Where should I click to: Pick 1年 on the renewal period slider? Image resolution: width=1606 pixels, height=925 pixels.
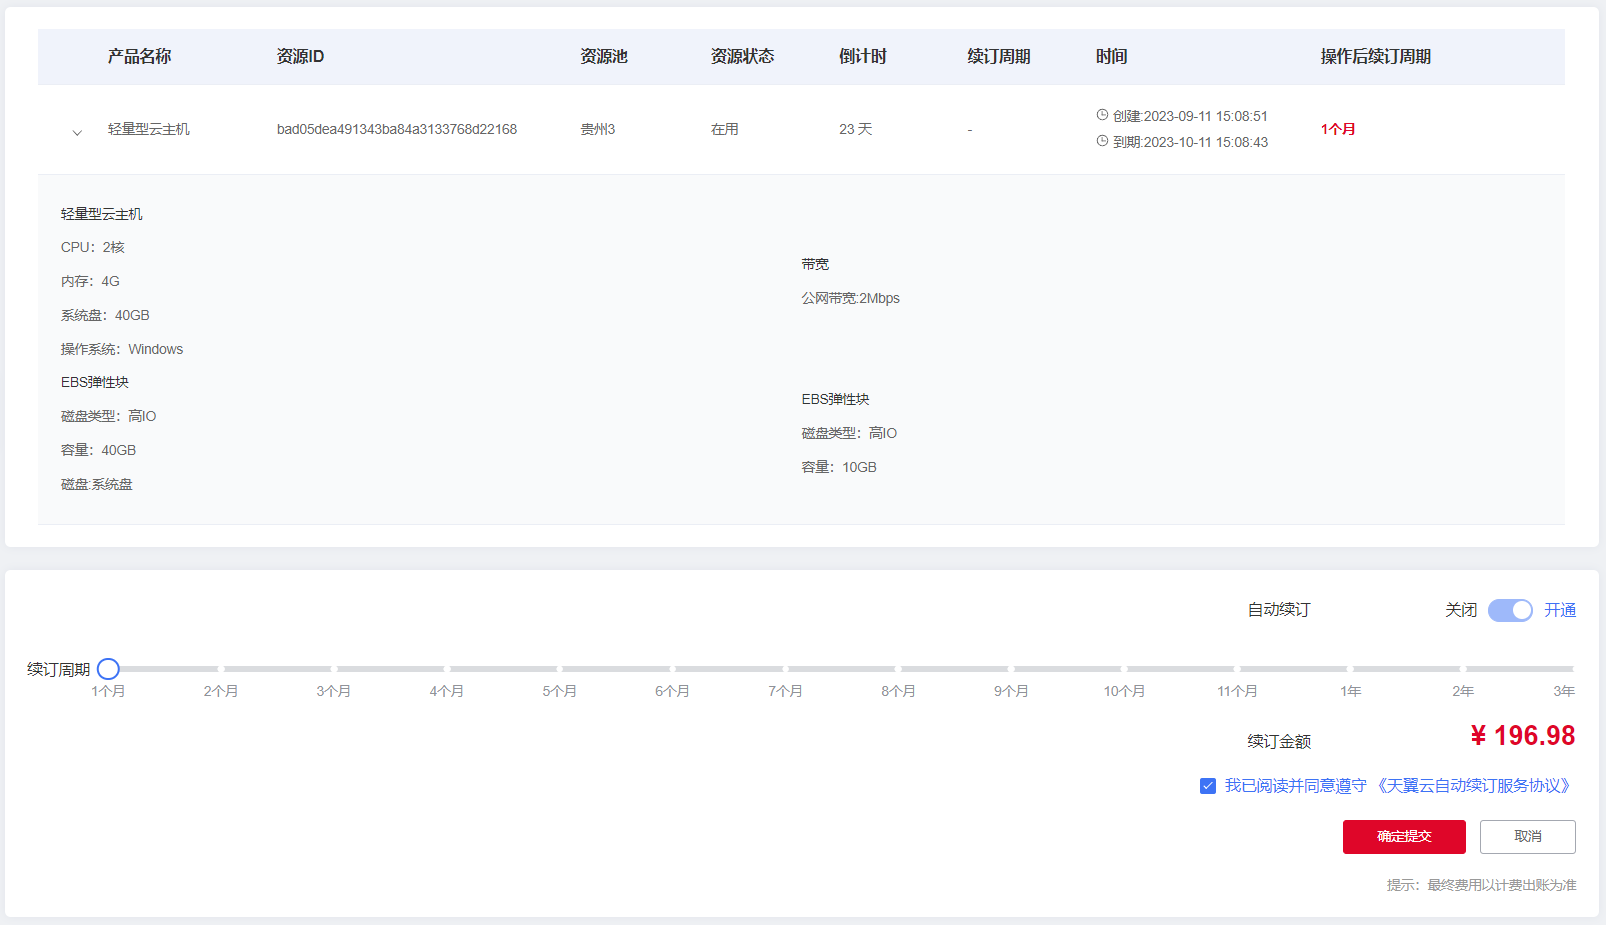tap(1350, 669)
